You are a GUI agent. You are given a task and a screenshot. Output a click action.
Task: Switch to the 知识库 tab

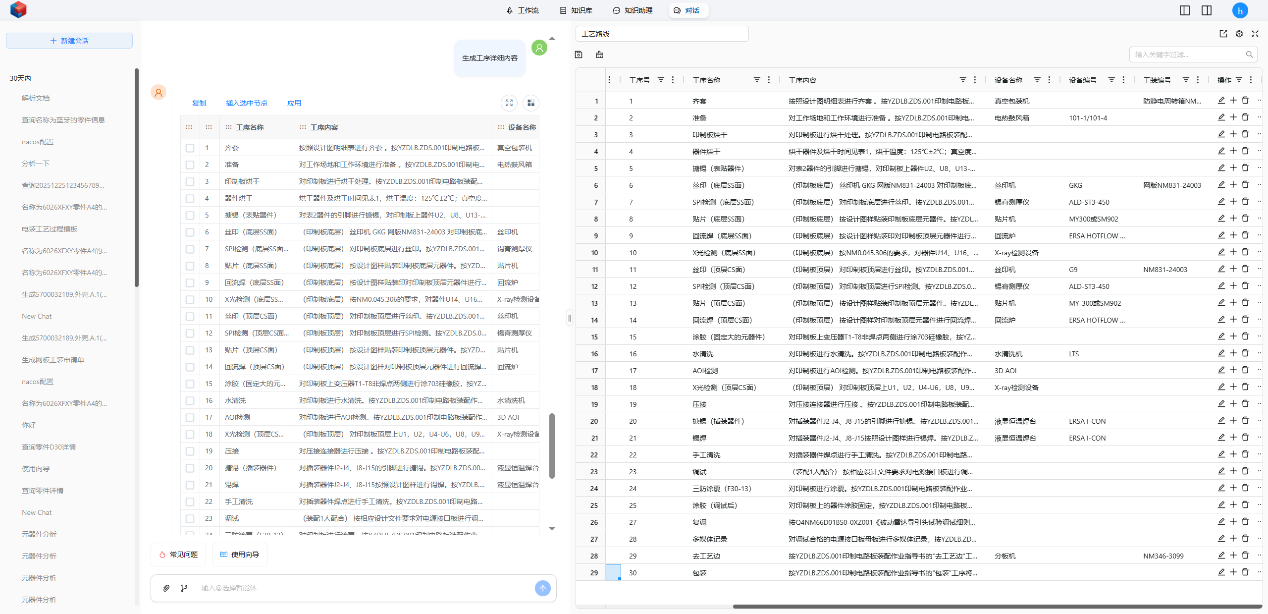pyautogui.click(x=576, y=10)
